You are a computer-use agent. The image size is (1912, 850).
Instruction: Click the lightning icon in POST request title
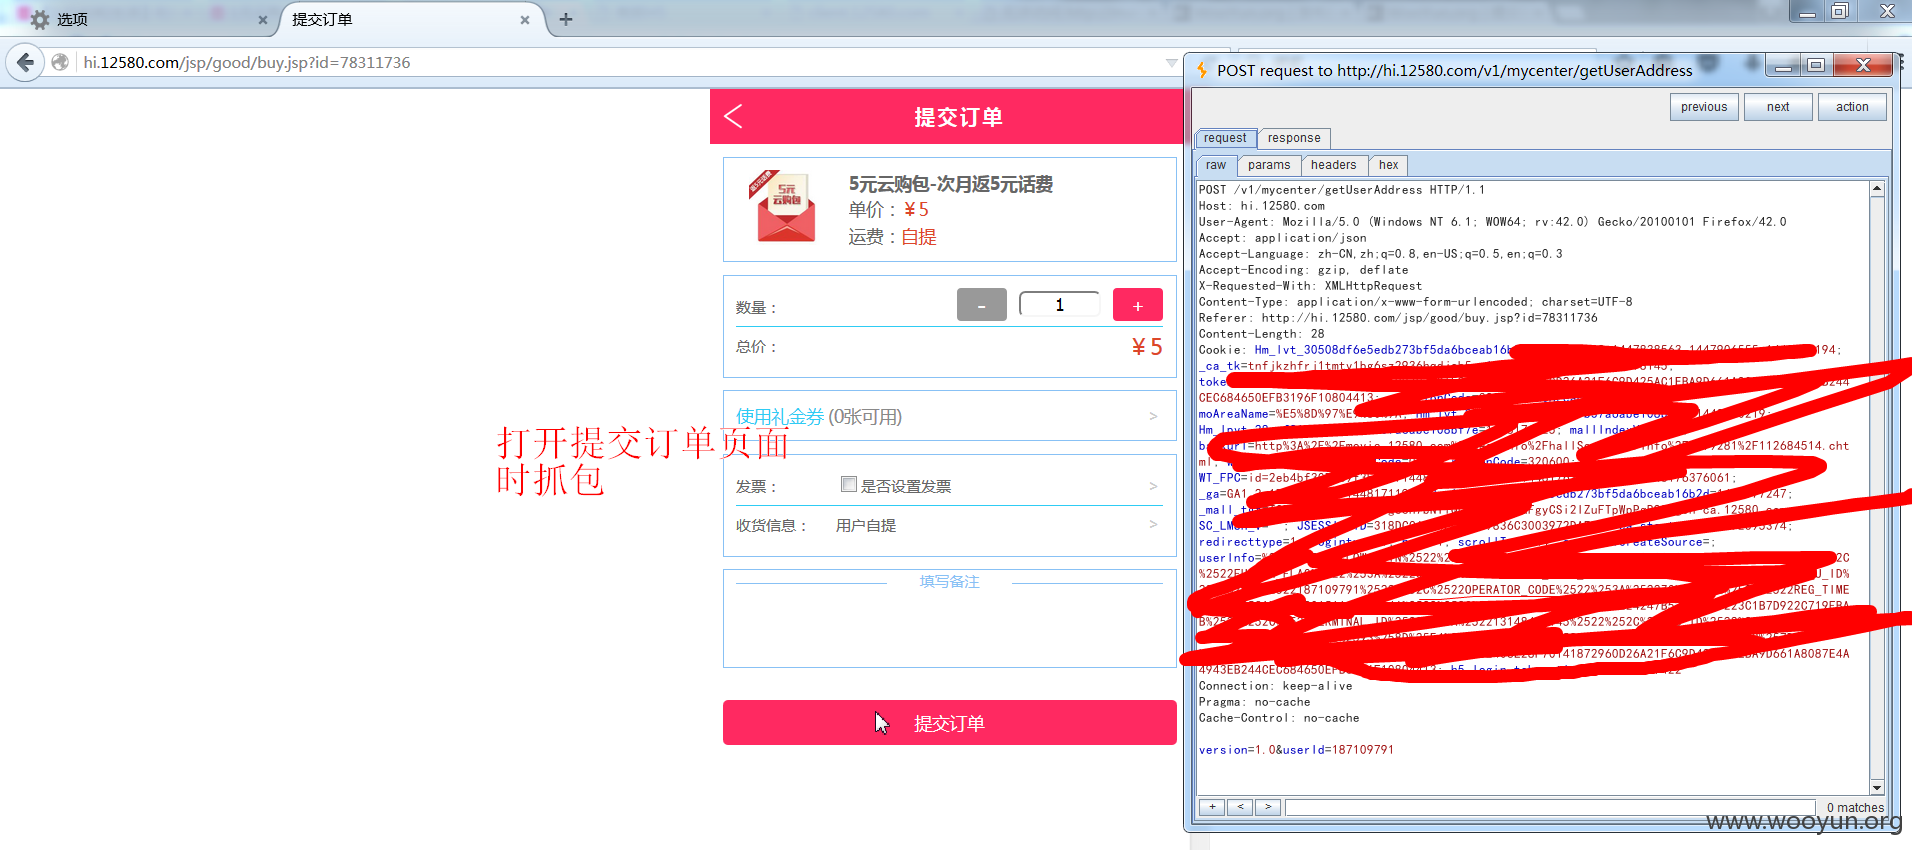[x=1203, y=70]
